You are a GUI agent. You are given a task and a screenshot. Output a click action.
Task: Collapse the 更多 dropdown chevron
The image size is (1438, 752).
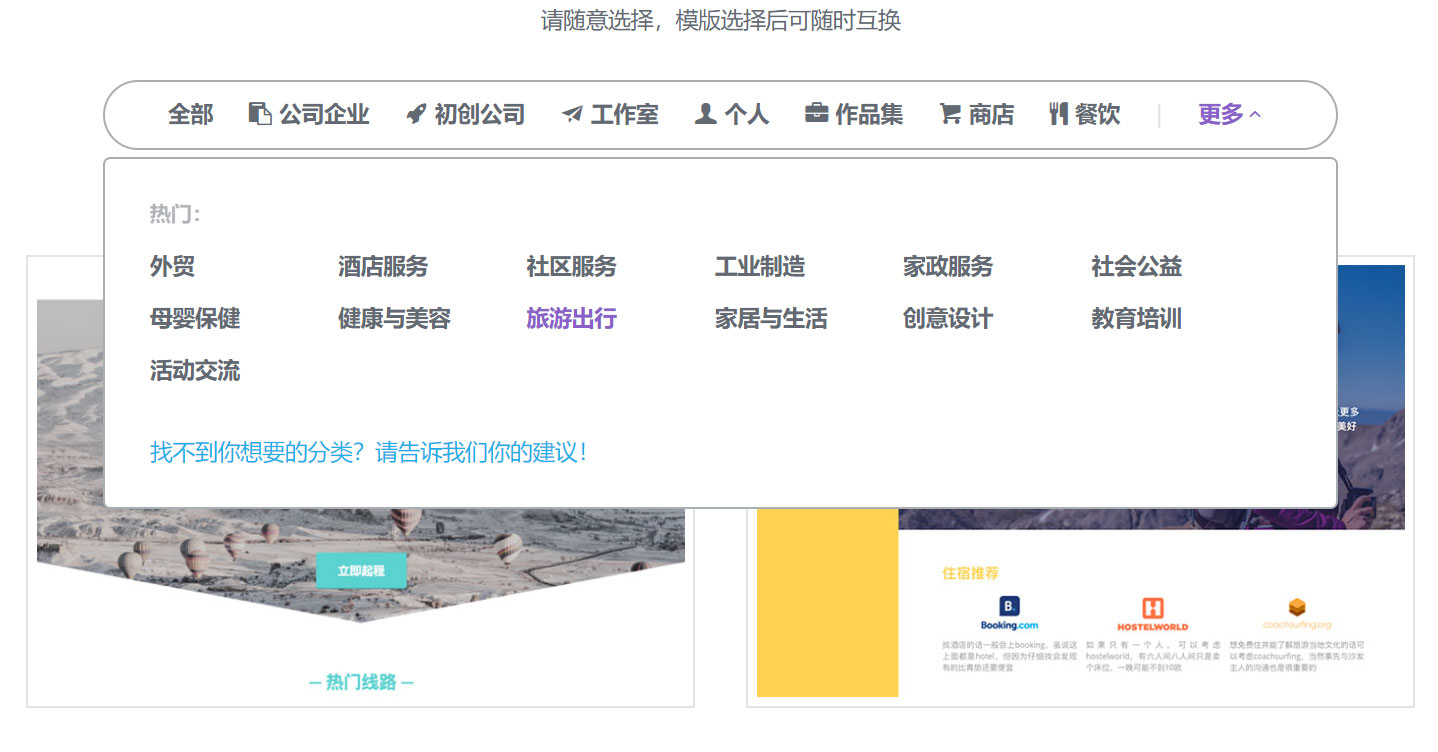click(x=1255, y=112)
